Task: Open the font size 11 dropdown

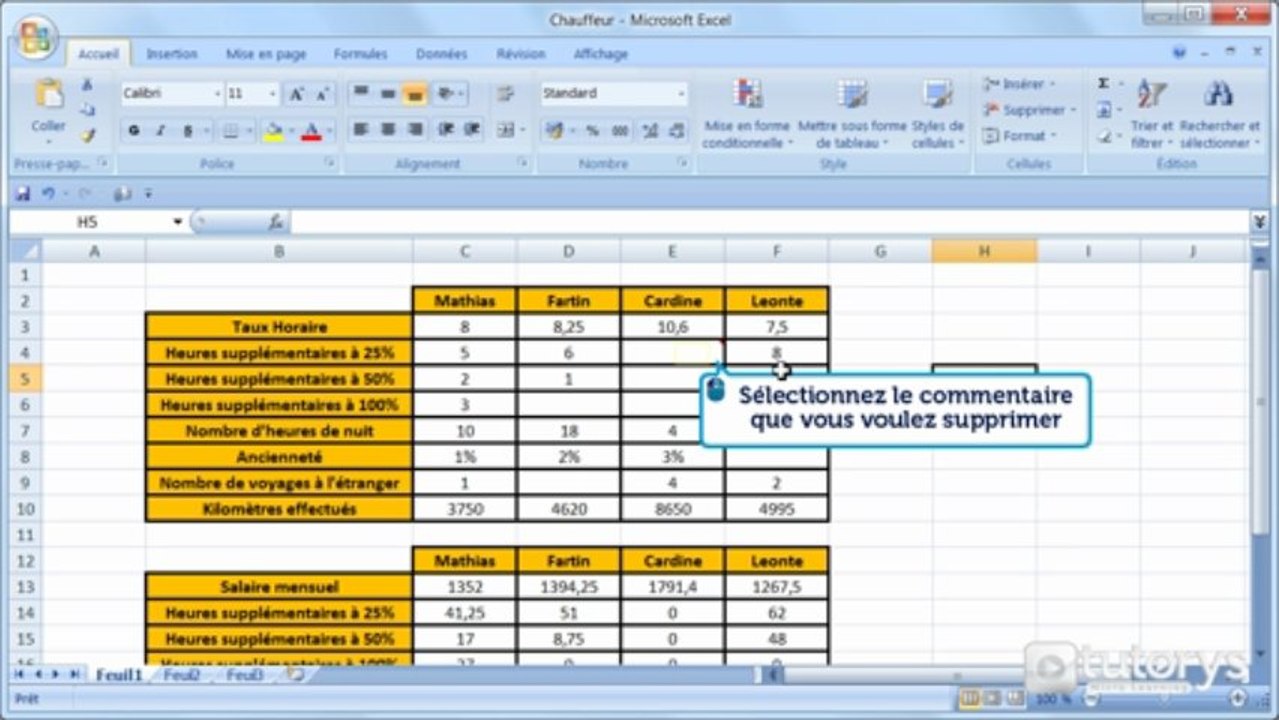Action: pos(274,94)
